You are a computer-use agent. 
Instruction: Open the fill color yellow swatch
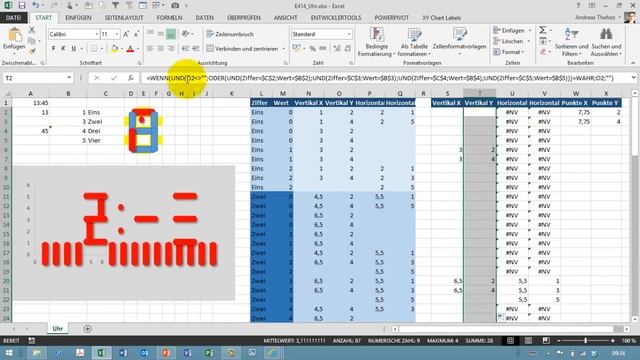click(x=115, y=49)
